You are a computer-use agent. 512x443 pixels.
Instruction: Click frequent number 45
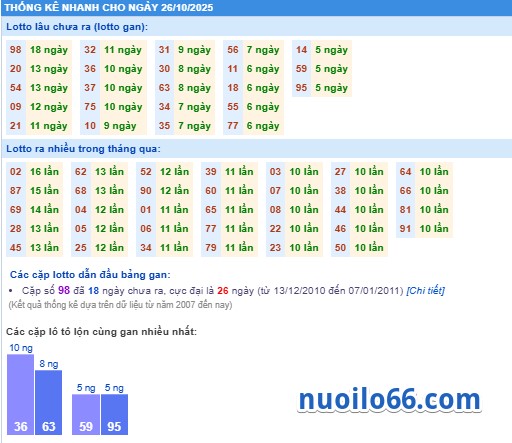coord(16,248)
